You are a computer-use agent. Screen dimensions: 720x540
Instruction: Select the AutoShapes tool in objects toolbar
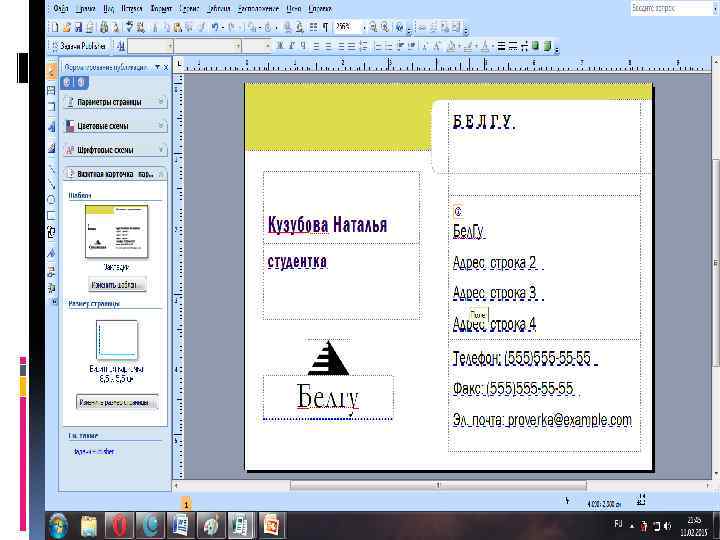pos(51,232)
